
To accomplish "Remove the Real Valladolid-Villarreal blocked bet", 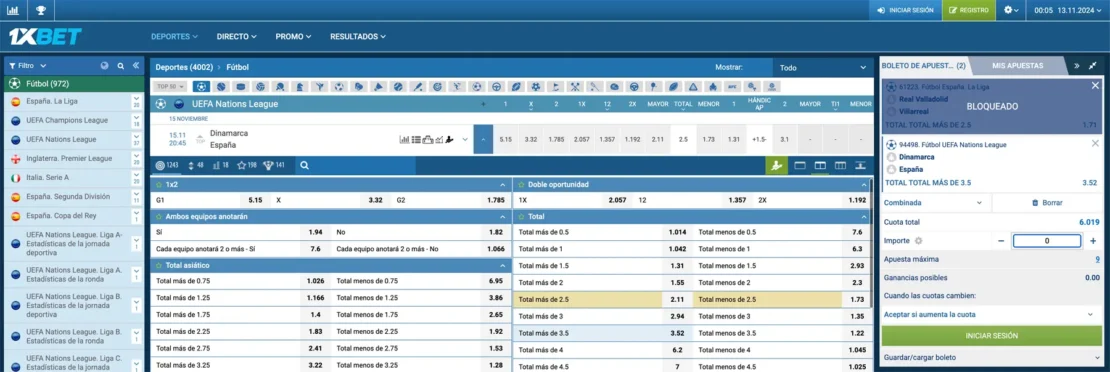I will [1095, 86].
